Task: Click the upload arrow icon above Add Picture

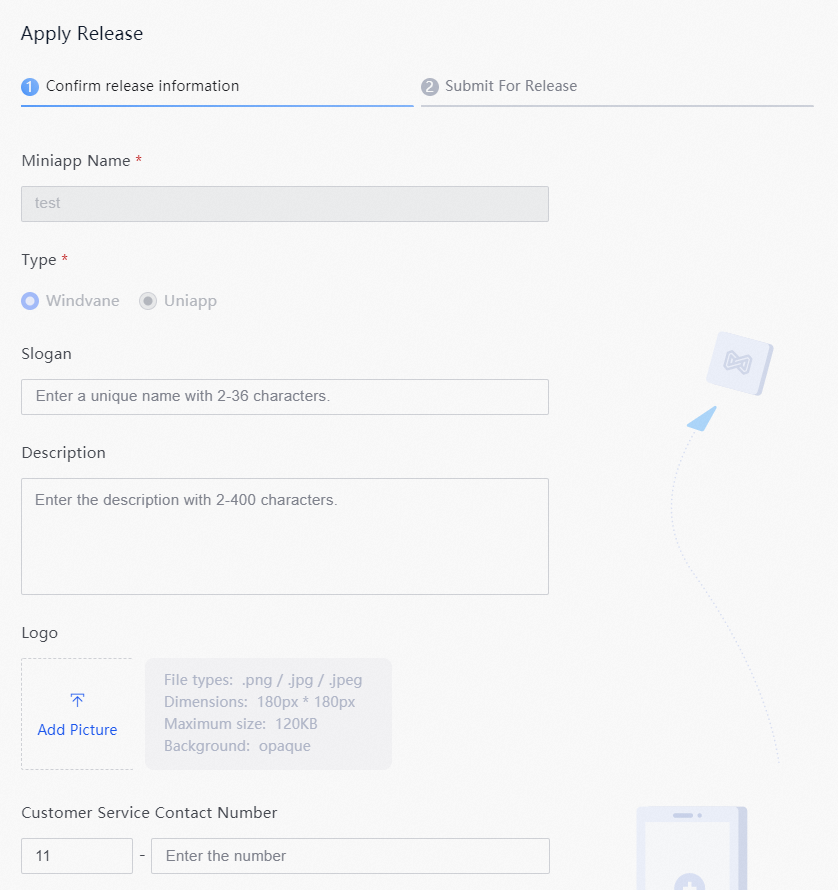Action: click(x=77, y=700)
